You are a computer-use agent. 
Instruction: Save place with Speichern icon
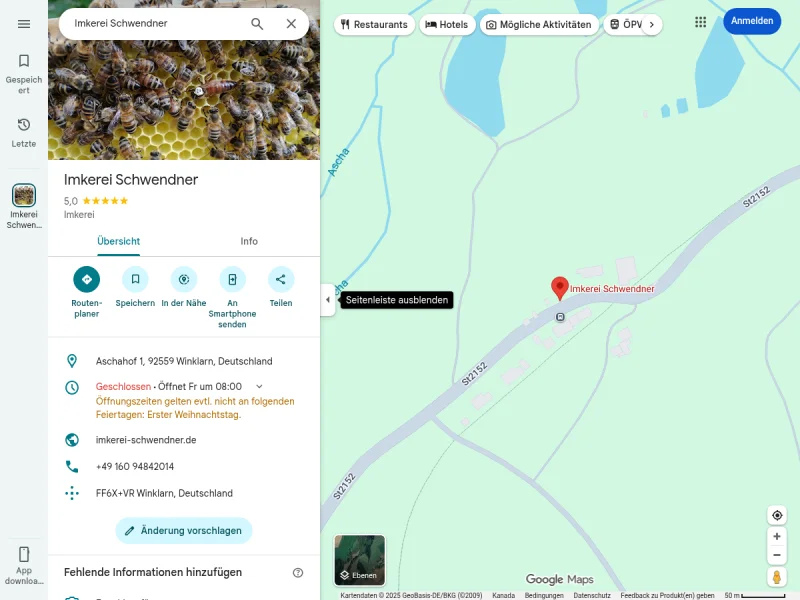coord(135,280)
